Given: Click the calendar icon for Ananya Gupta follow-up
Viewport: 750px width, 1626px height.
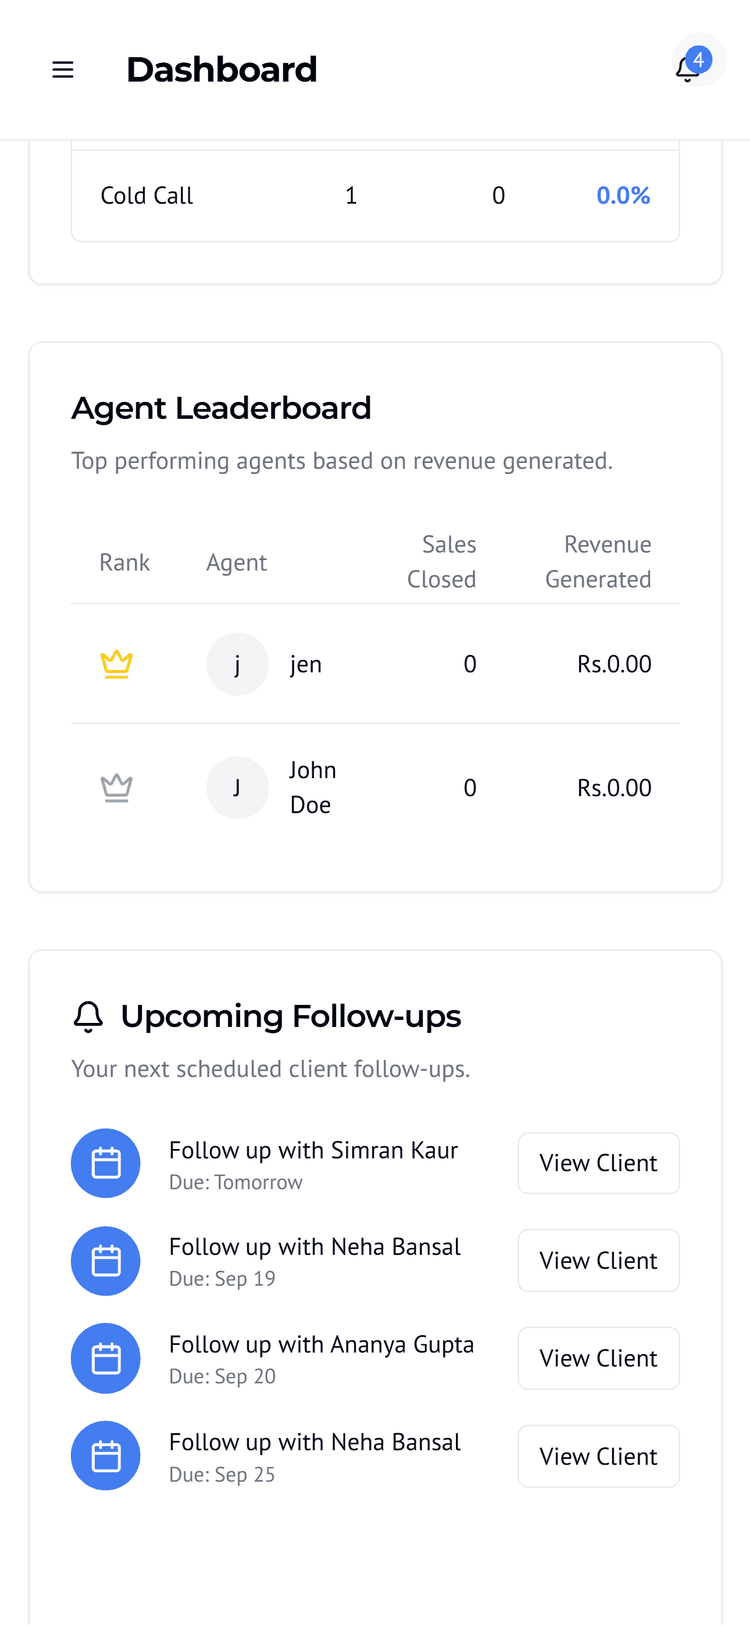Looking at the screenshot, I should click(x=106, y=1359).
